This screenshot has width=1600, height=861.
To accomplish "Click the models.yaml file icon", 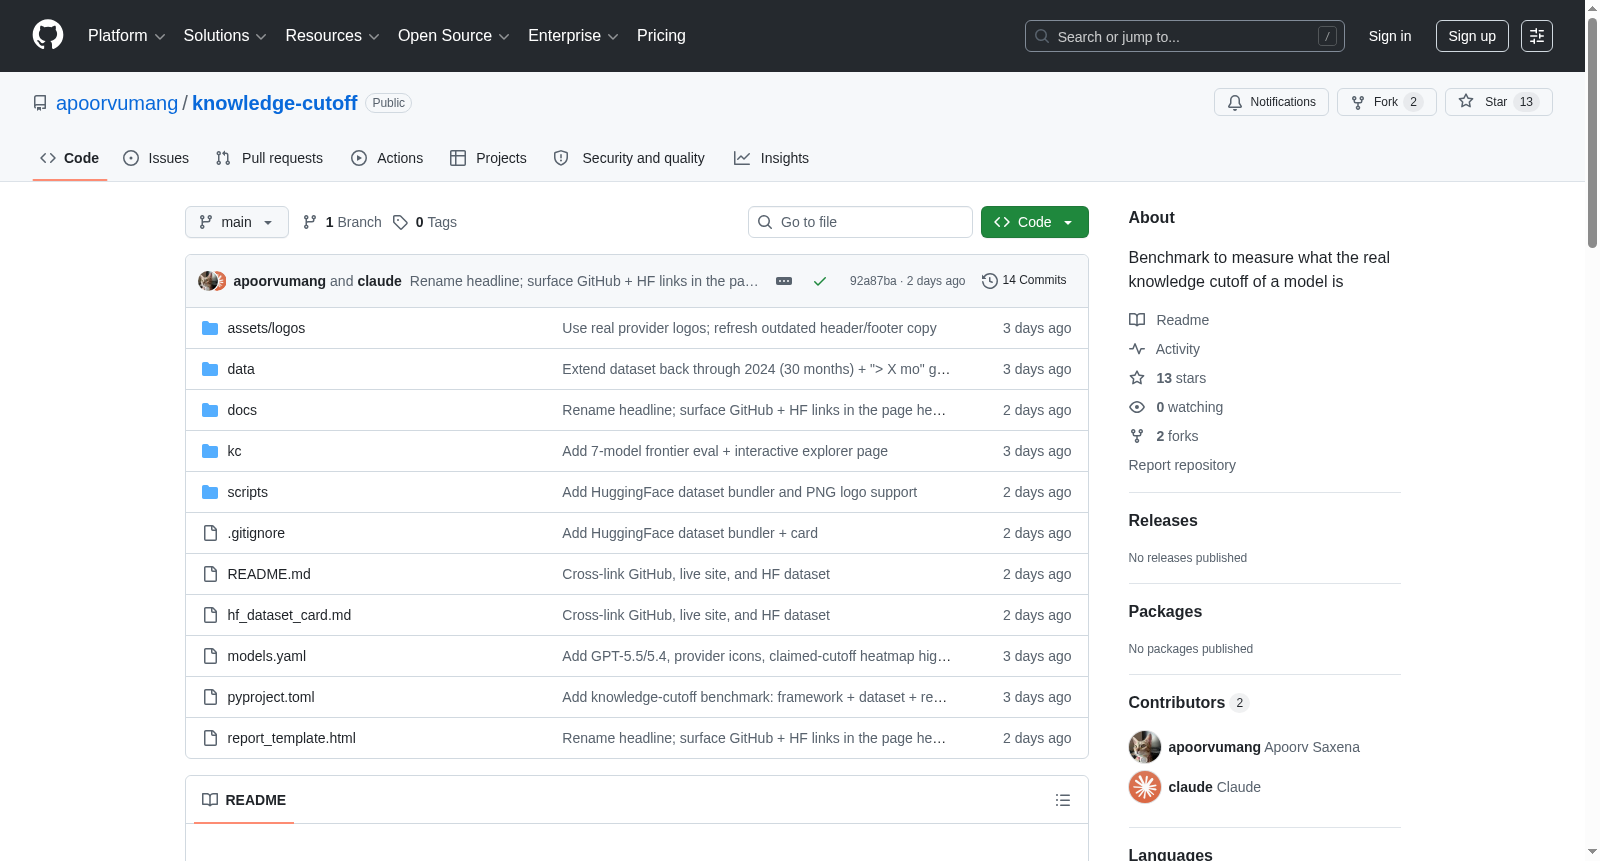I will [x=210, y=656].
